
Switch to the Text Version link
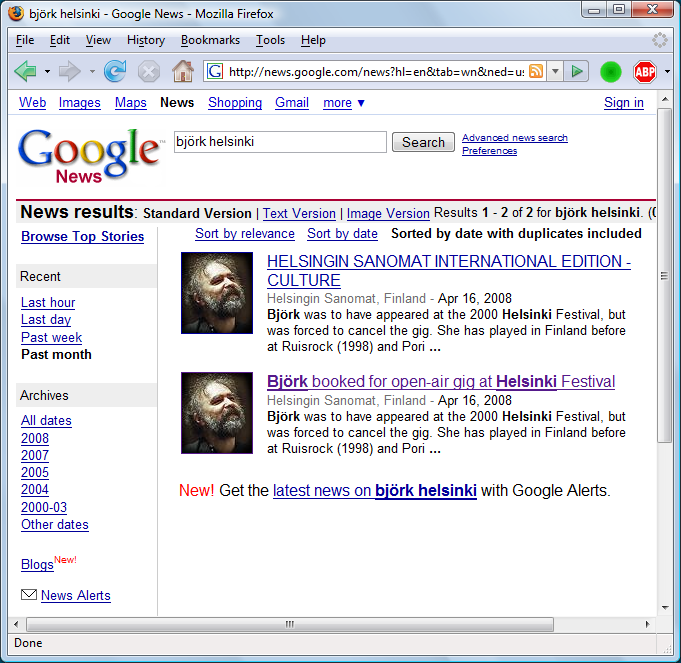(299, 213)
